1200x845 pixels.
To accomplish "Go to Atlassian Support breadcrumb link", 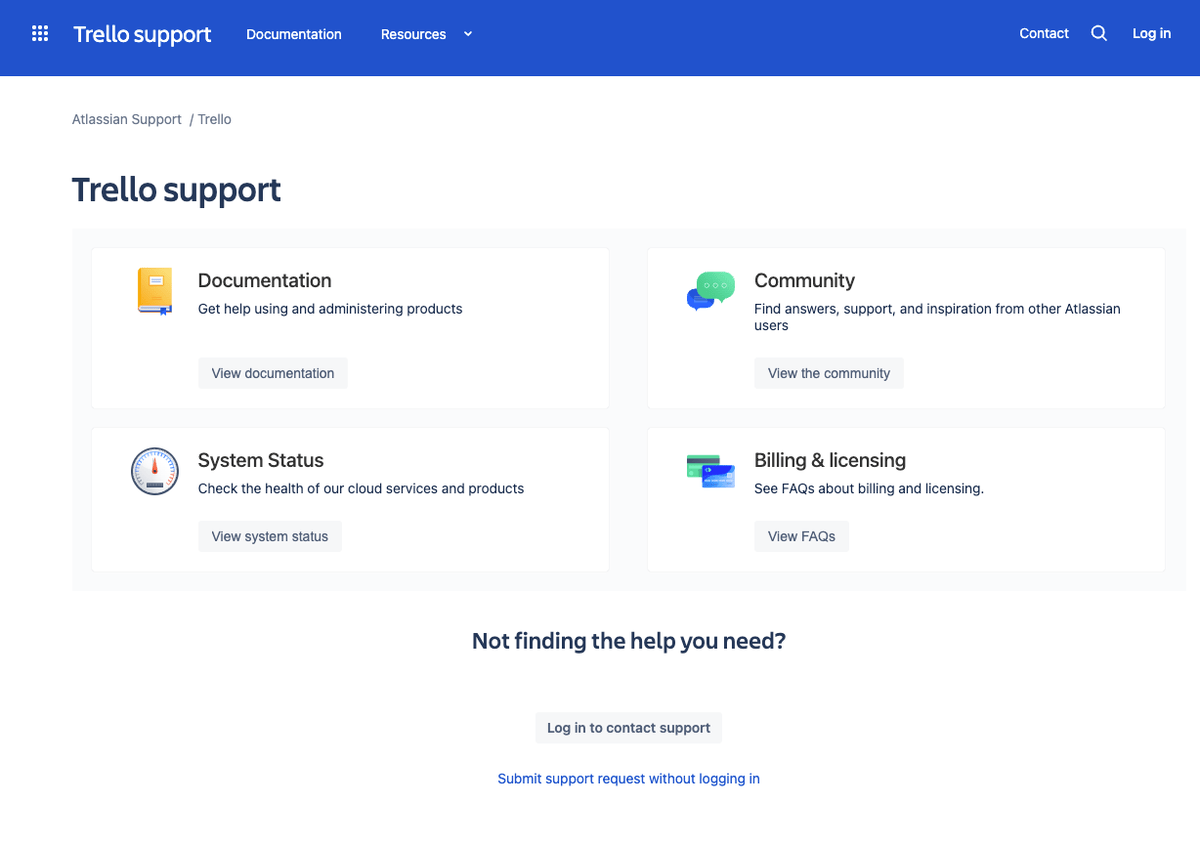I will [127, 119].
